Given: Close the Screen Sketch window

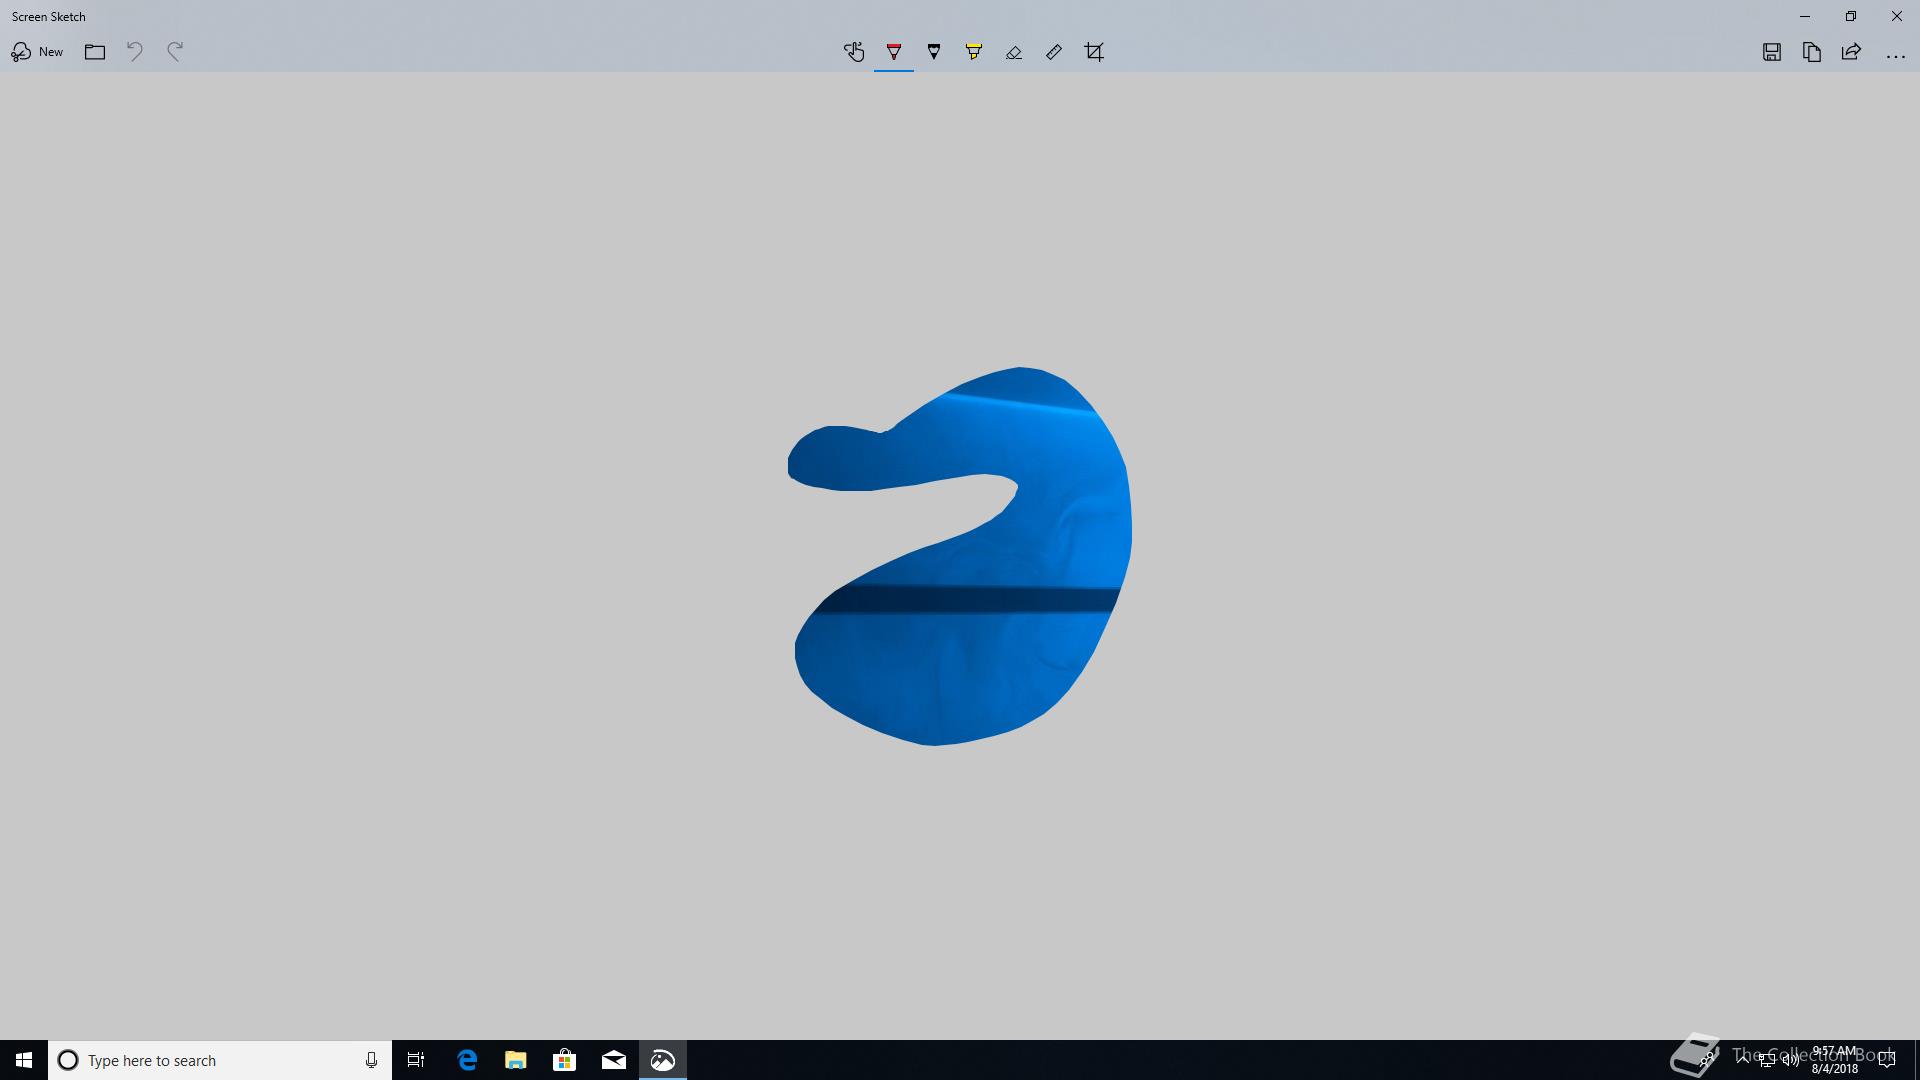Looking at the screenshot, I should tap(1897, 16).
